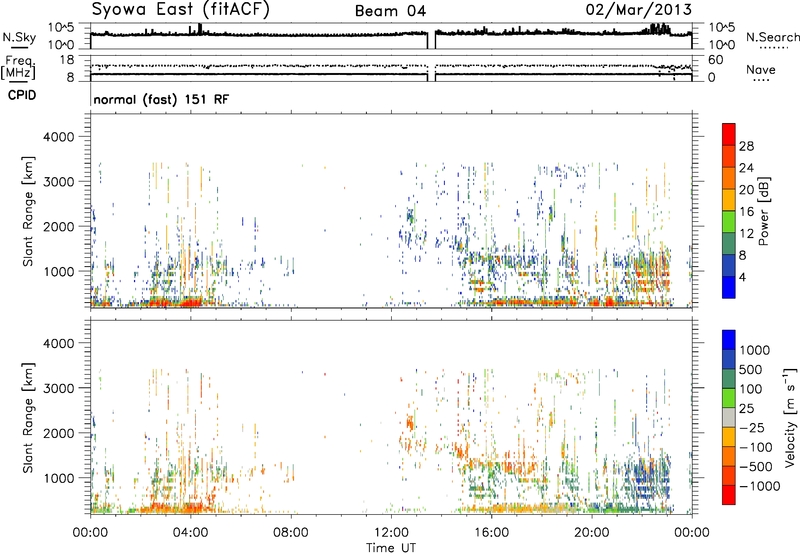Click the "N.Sky" legend label

(x=19, y=37)
